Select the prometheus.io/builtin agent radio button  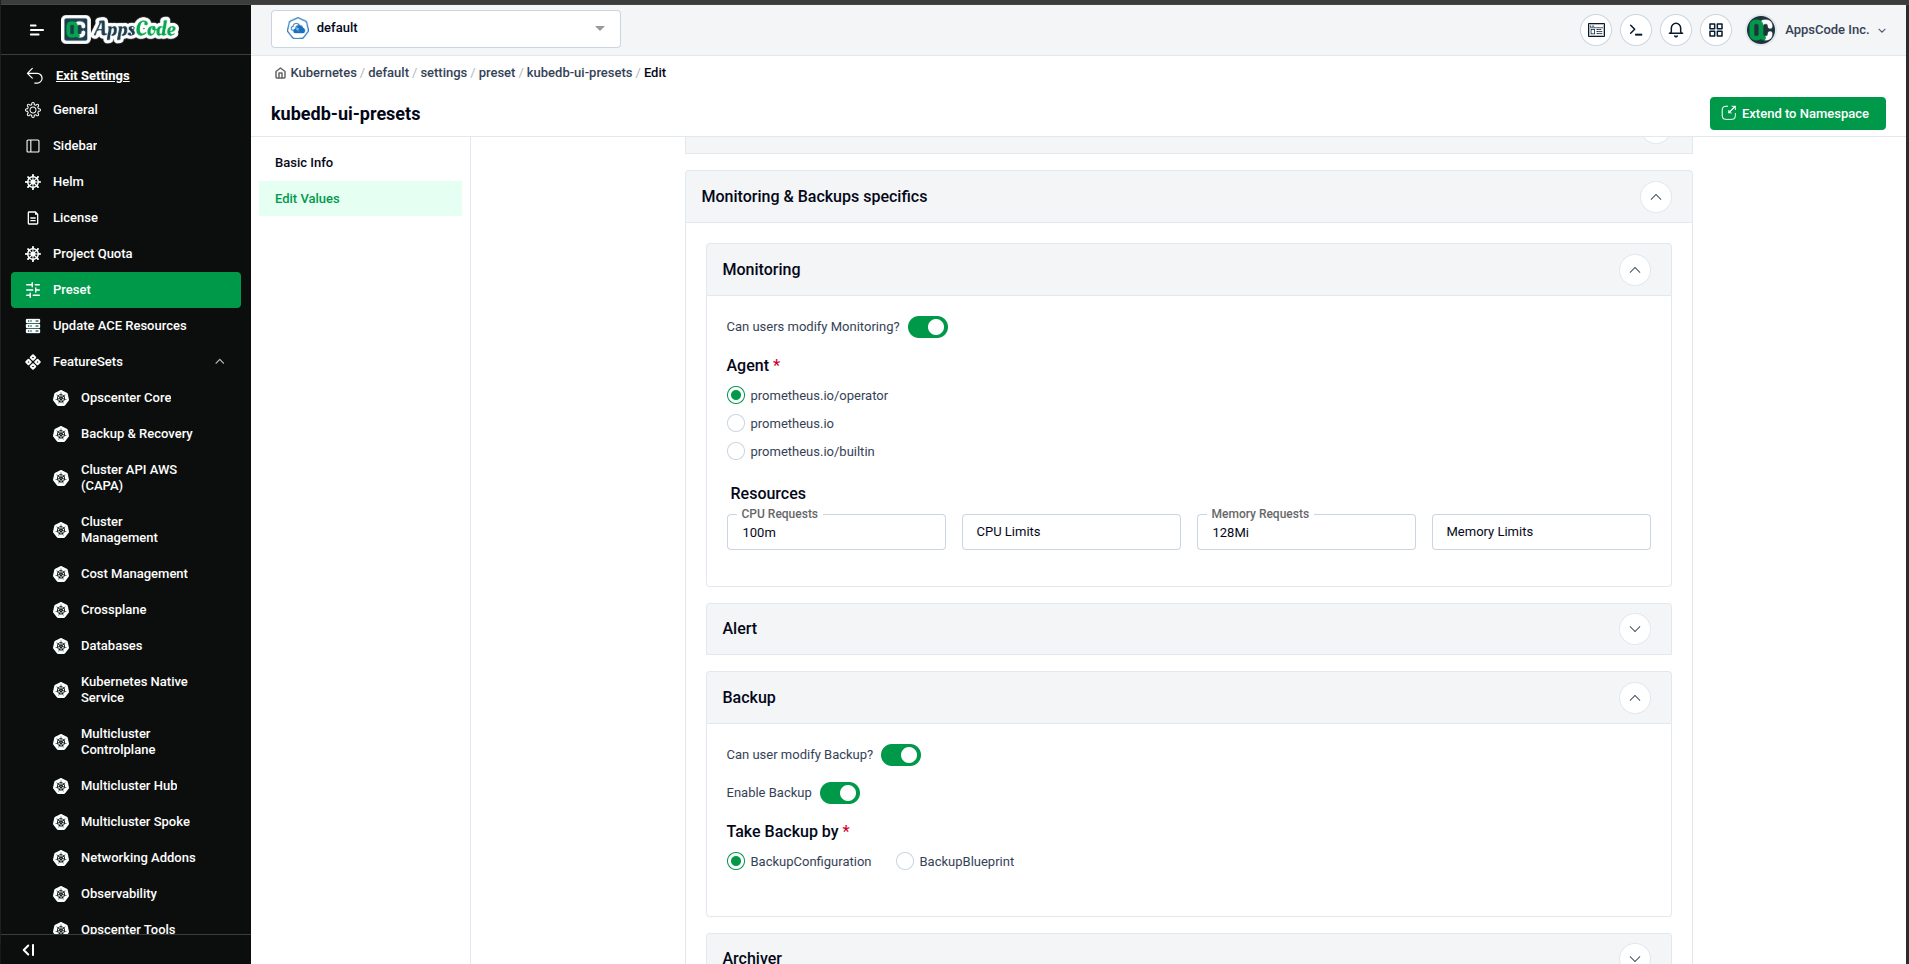click(735, 451)
